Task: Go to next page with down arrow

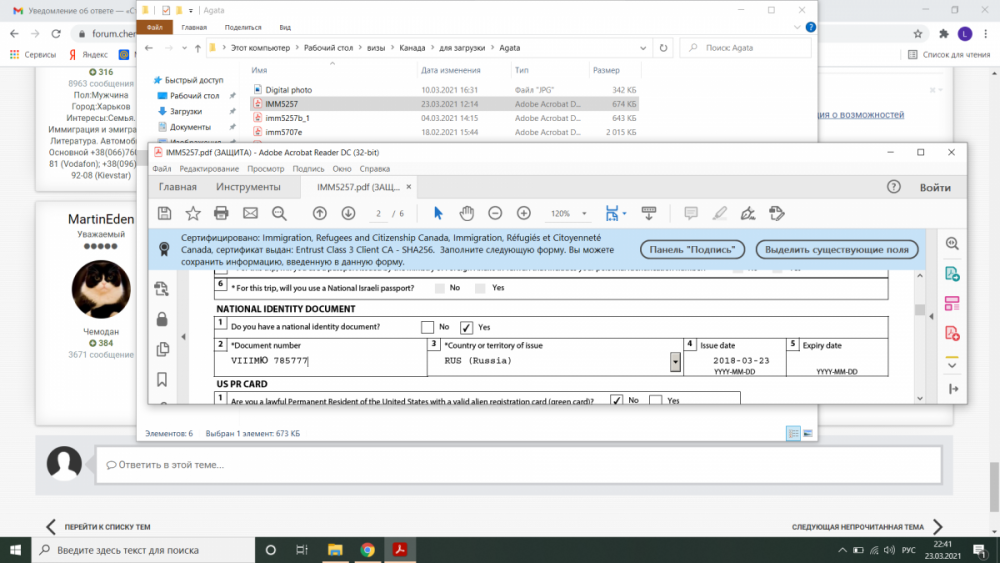Action: 348,213
